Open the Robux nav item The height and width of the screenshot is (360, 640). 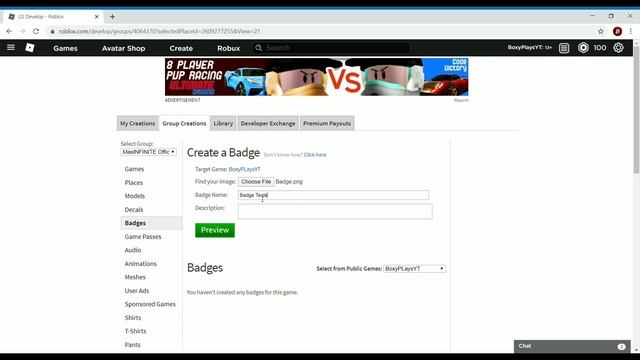point(229,48)
